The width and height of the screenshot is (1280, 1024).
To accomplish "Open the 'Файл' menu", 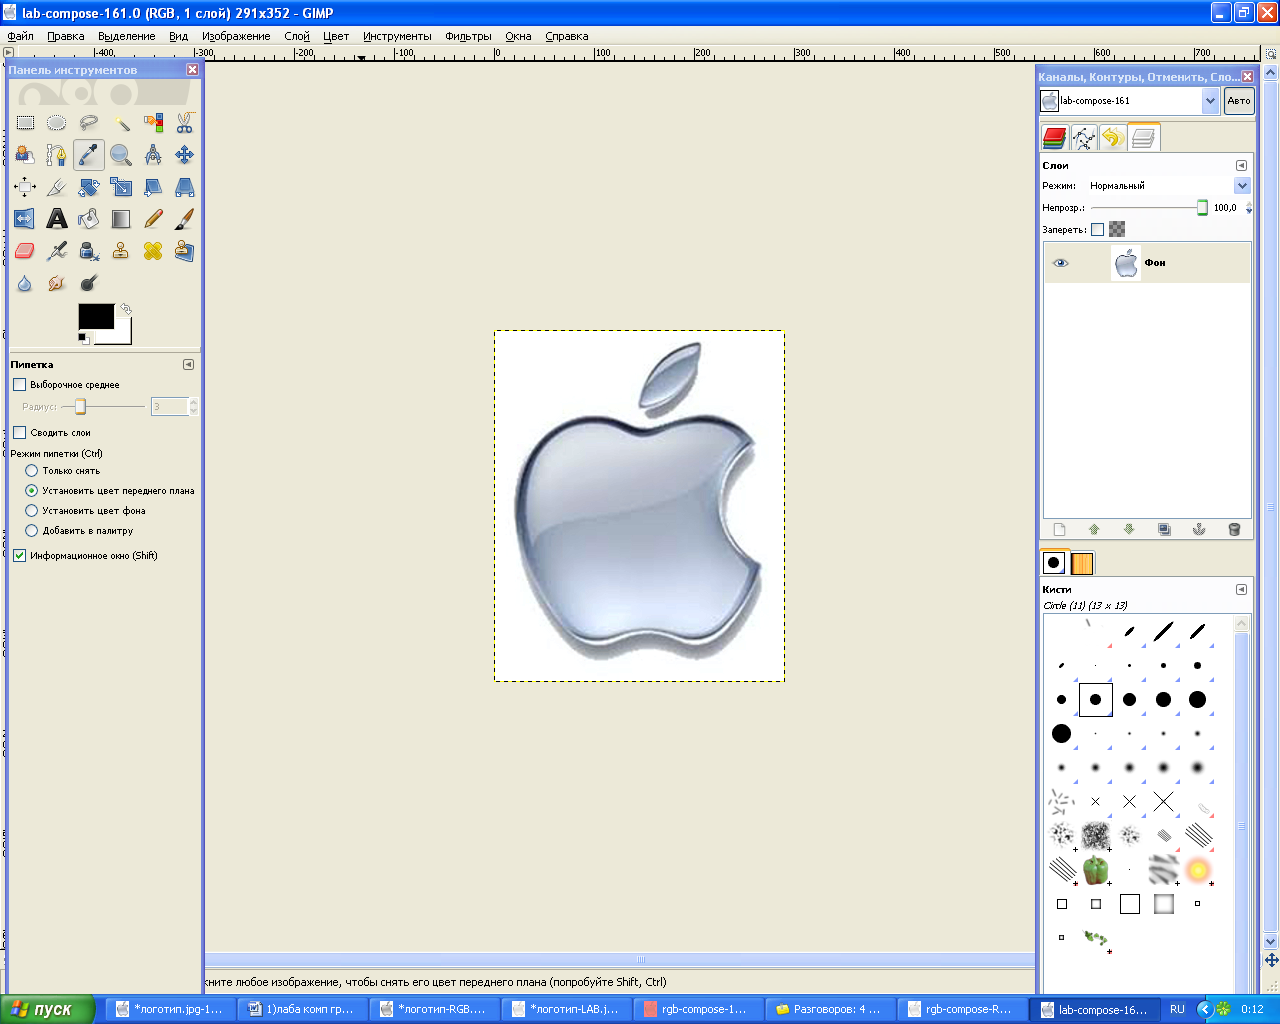I will 20,36.
